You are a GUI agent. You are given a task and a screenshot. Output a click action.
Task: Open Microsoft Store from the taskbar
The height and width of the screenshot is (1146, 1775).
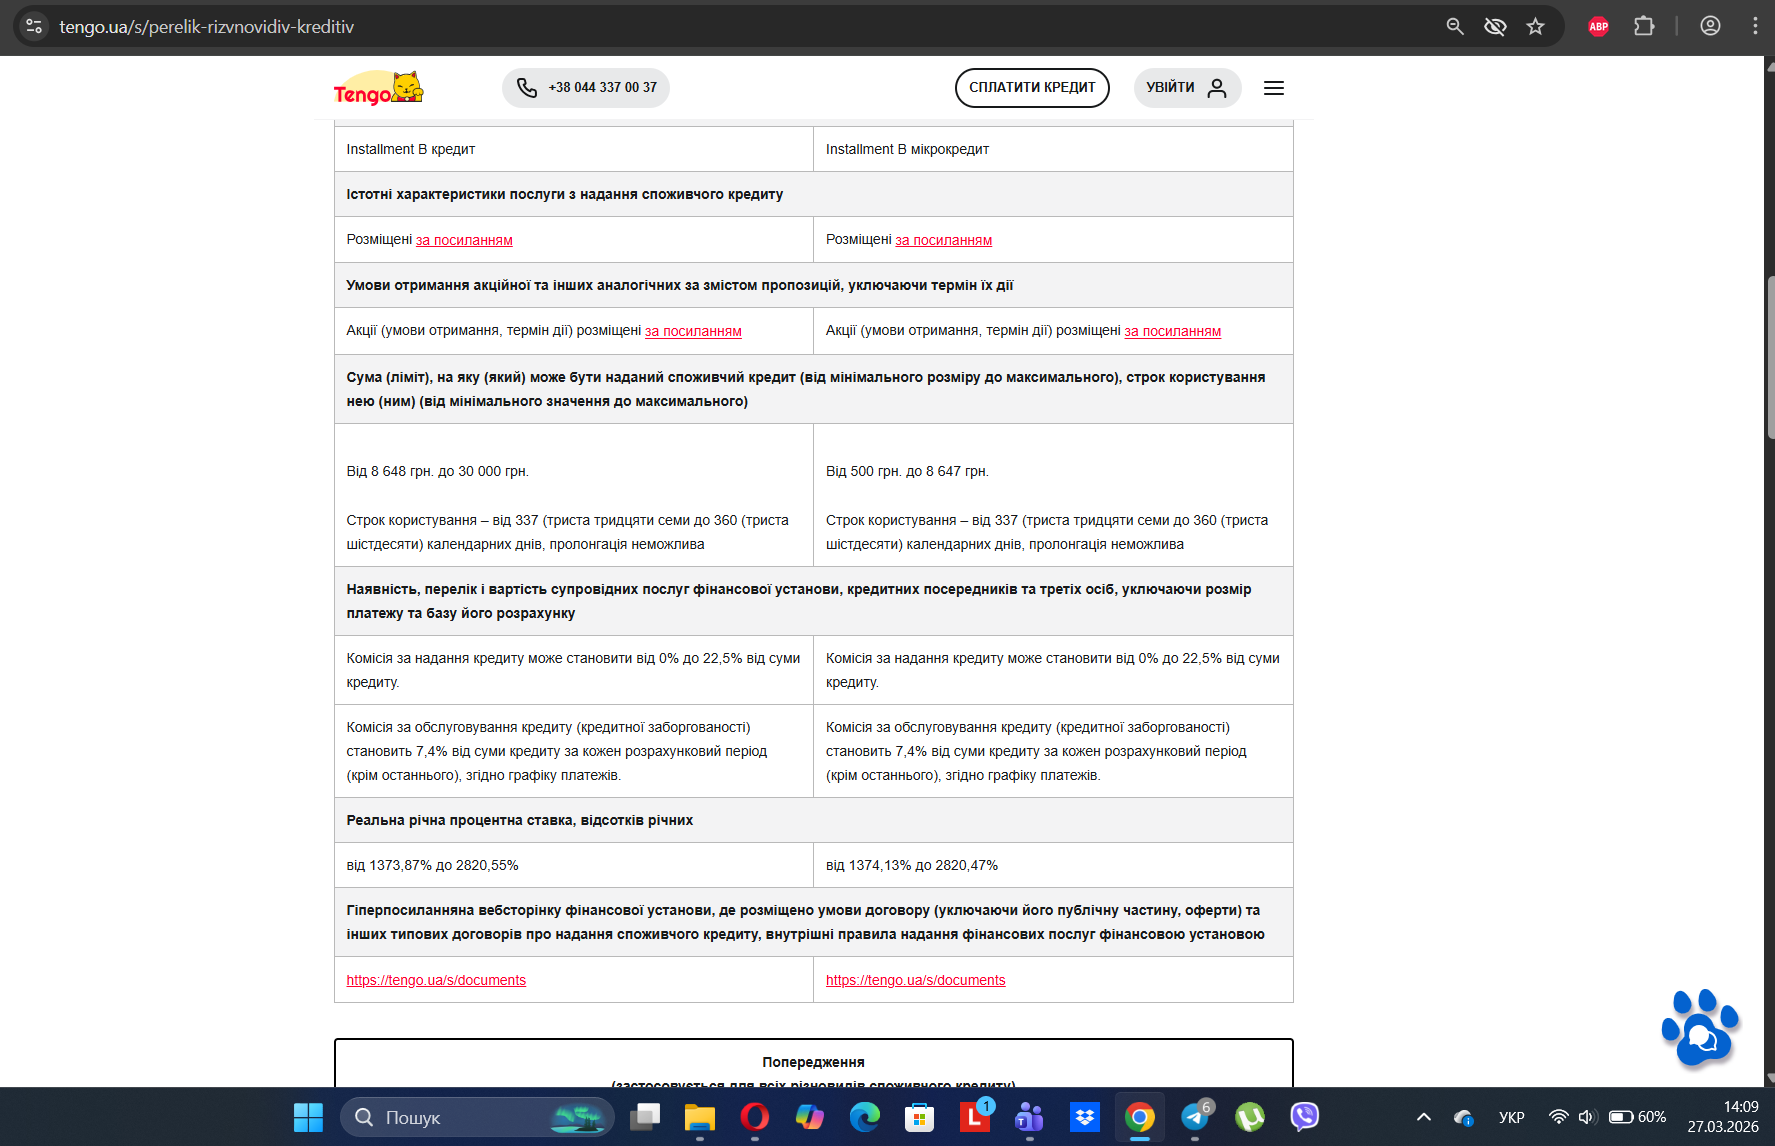tap(919, 1117)
